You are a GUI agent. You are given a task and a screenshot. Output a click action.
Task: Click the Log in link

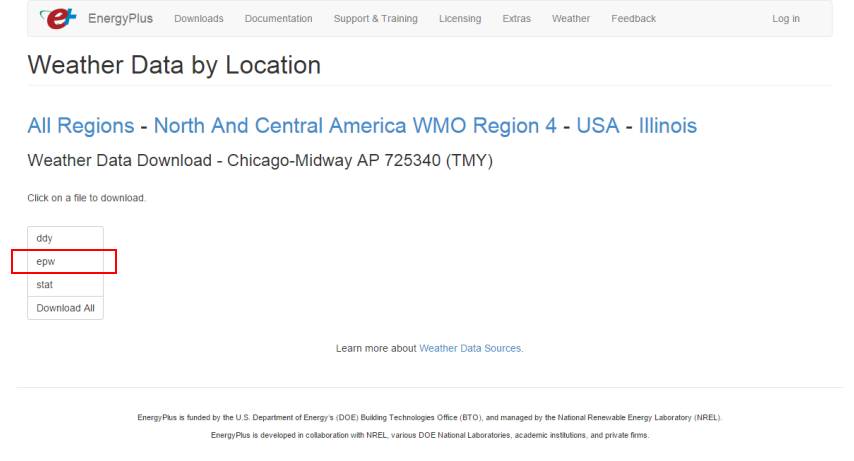[x=786, y=19]
